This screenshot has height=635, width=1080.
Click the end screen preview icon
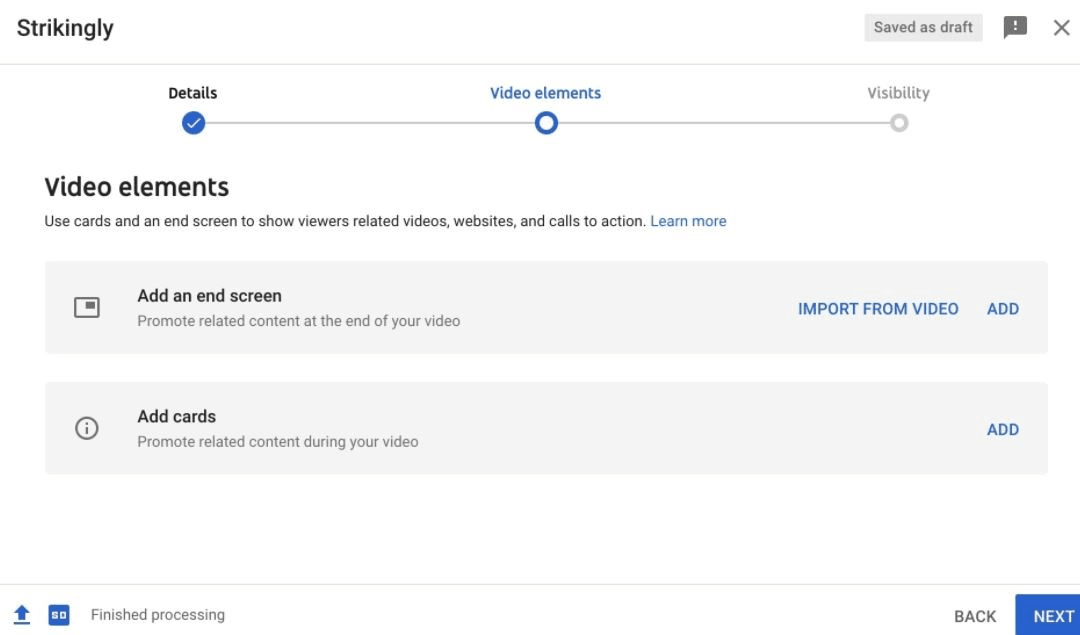87,307
